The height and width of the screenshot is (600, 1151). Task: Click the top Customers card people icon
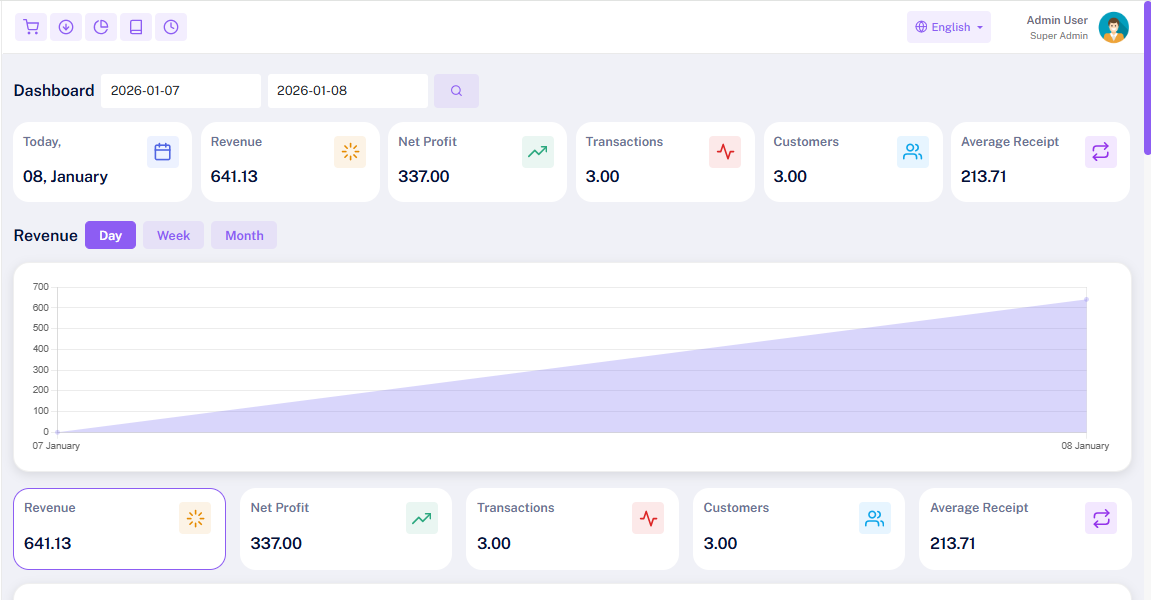[x=912, y=152]
